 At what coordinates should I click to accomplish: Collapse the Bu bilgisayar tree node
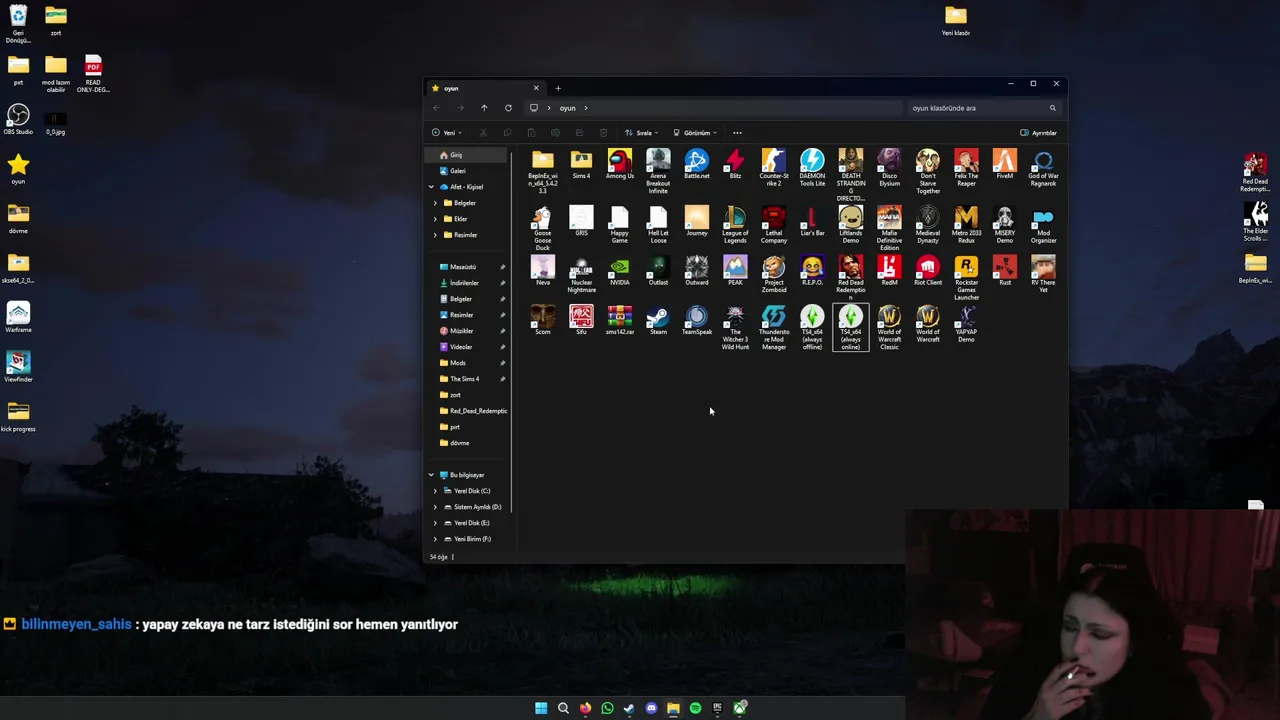tap(431, 475)
